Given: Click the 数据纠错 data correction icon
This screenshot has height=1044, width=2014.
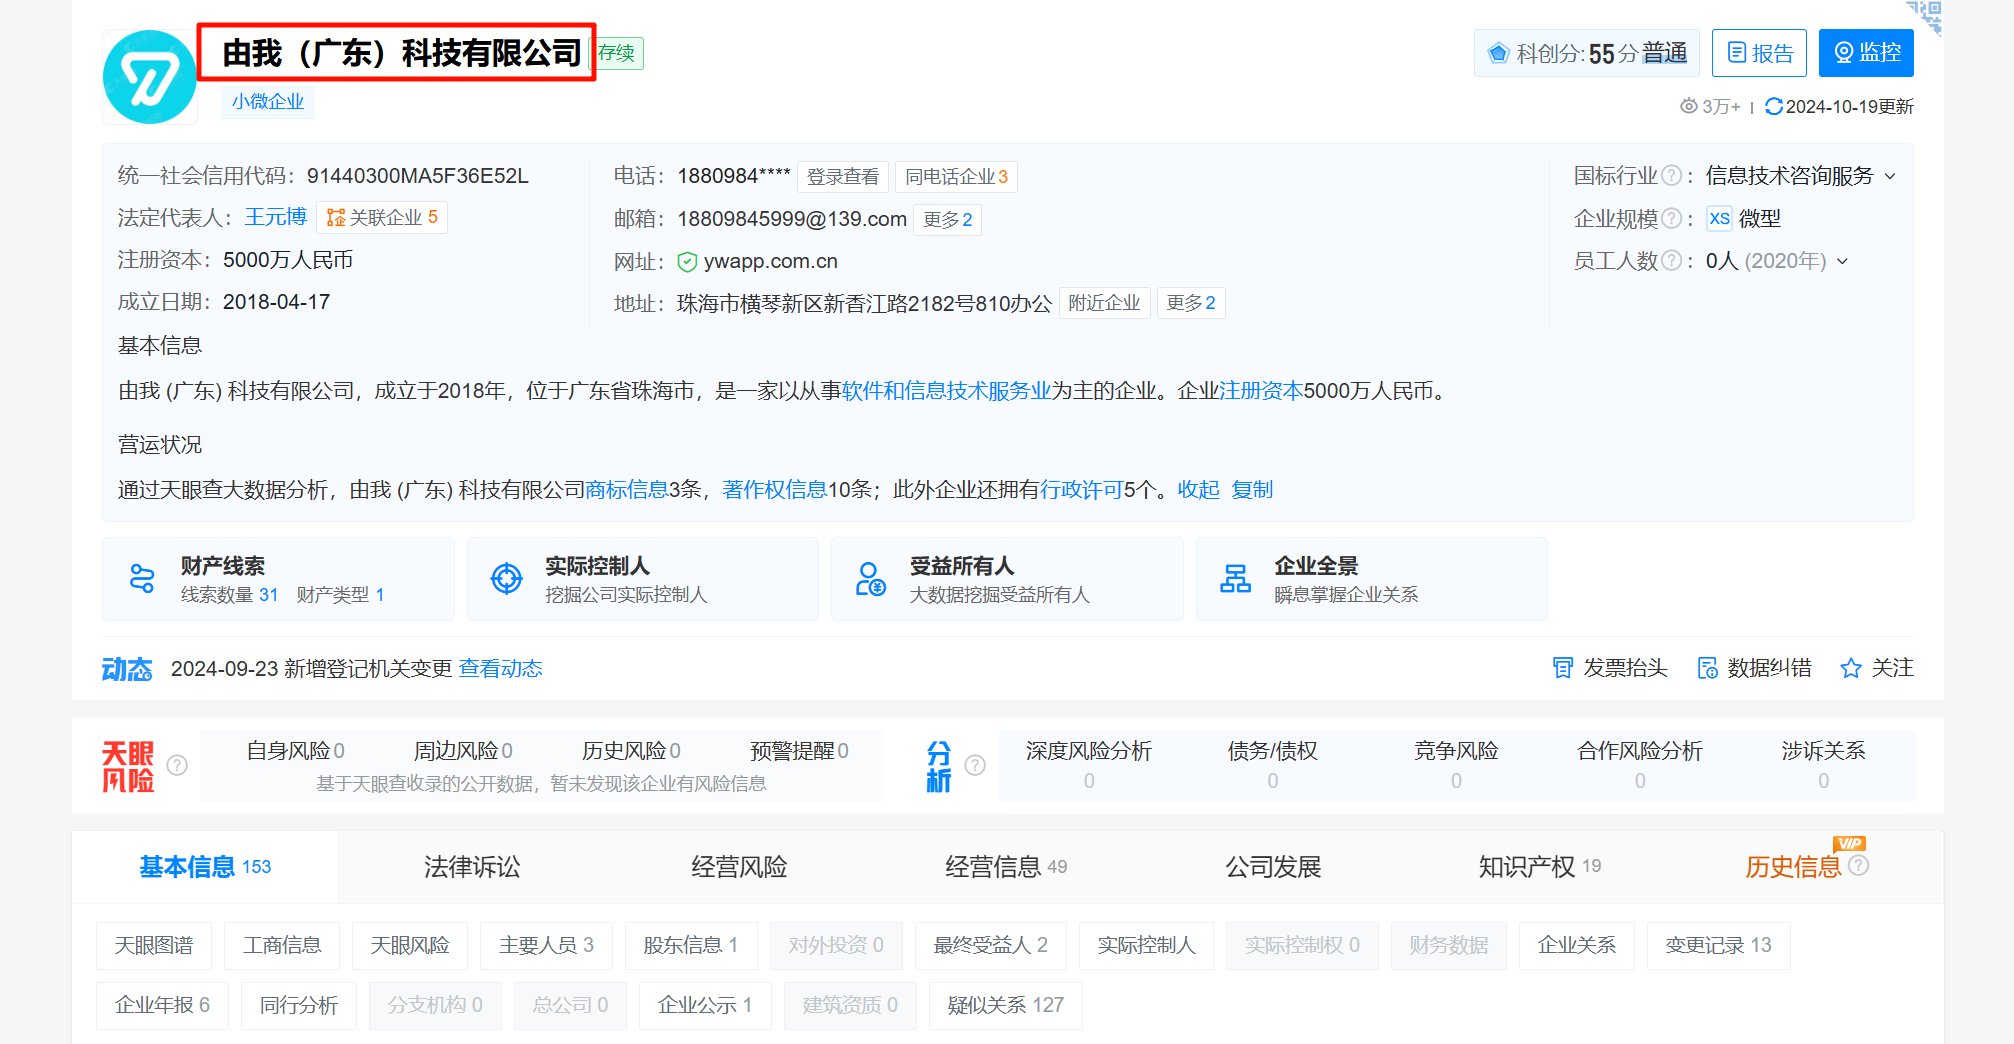Looking at the screenshot, I should pyautogui.click(x=1707, y=668).
